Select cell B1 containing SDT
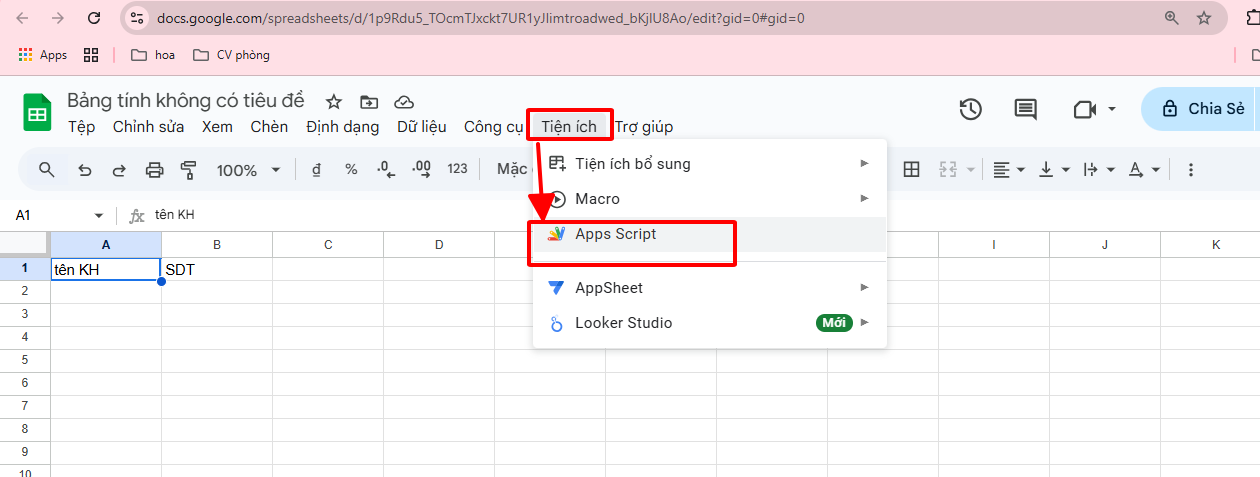1260x477 pixels. pos(216,269)
